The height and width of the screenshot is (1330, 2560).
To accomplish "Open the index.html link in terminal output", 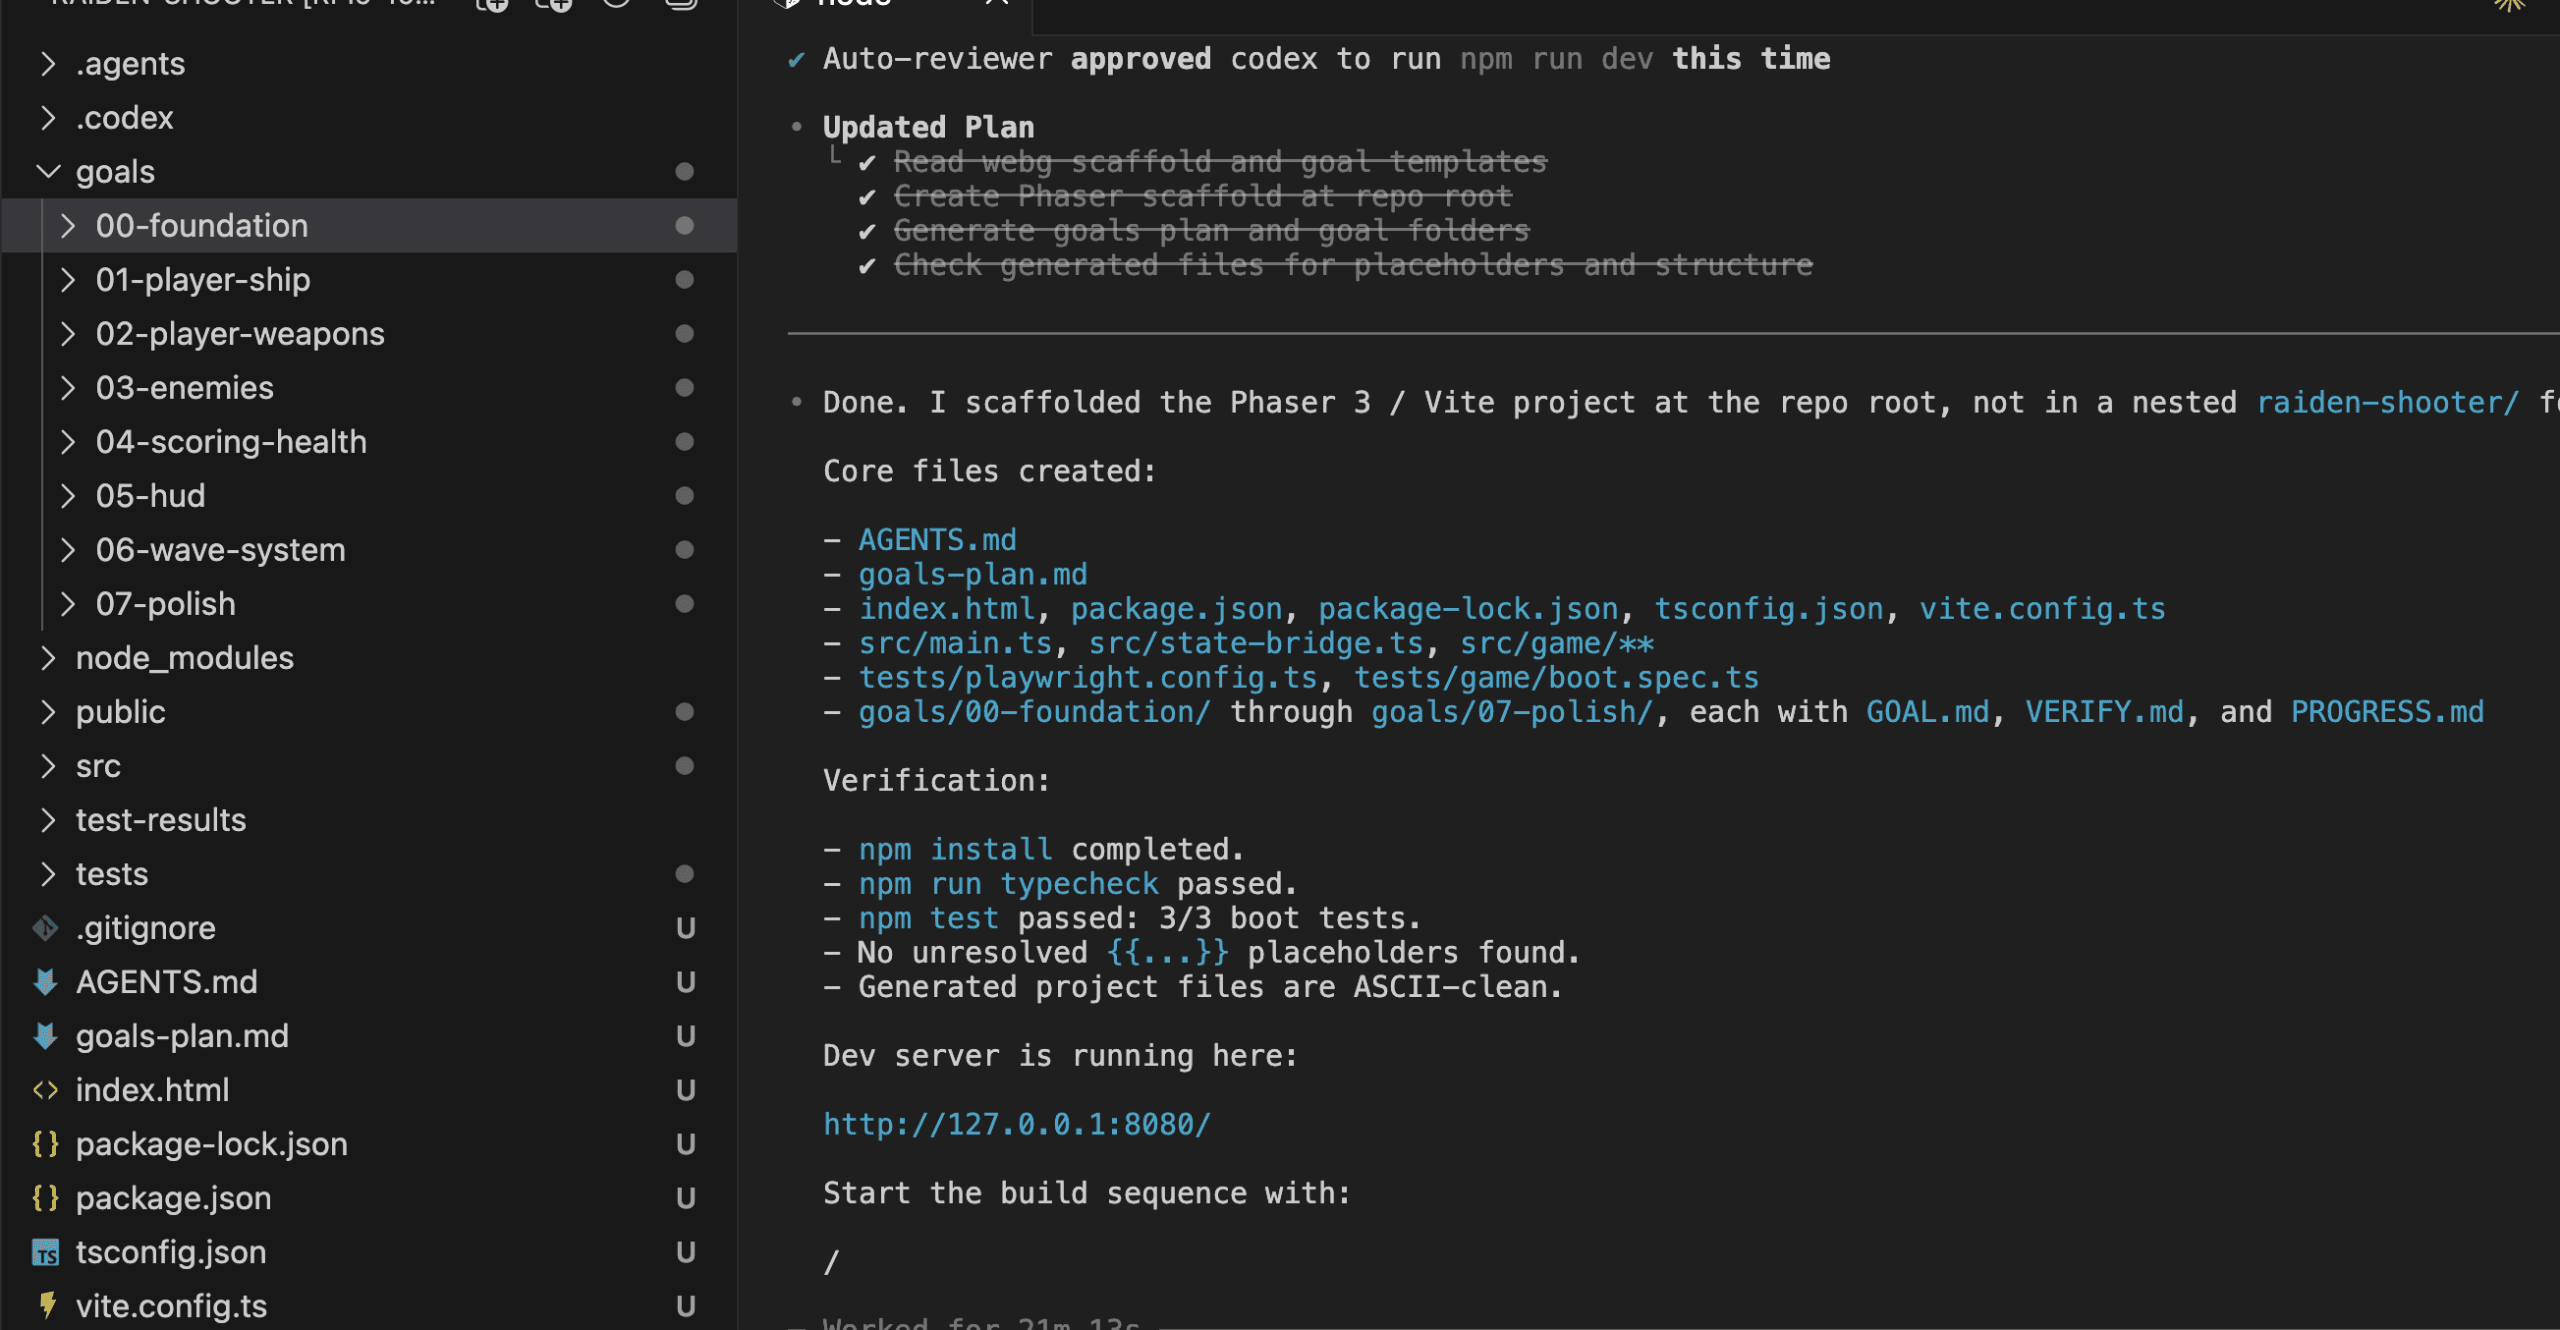I will (x=946, y=609).
